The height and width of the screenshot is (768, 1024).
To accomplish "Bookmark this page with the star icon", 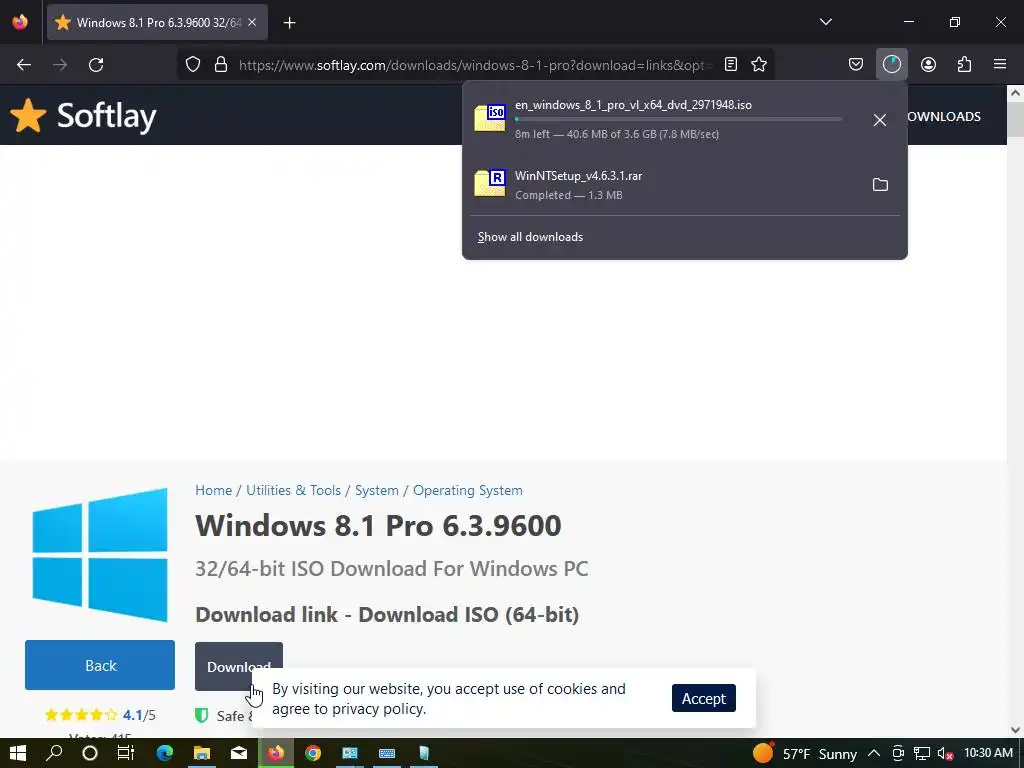I will click(759, 65).
